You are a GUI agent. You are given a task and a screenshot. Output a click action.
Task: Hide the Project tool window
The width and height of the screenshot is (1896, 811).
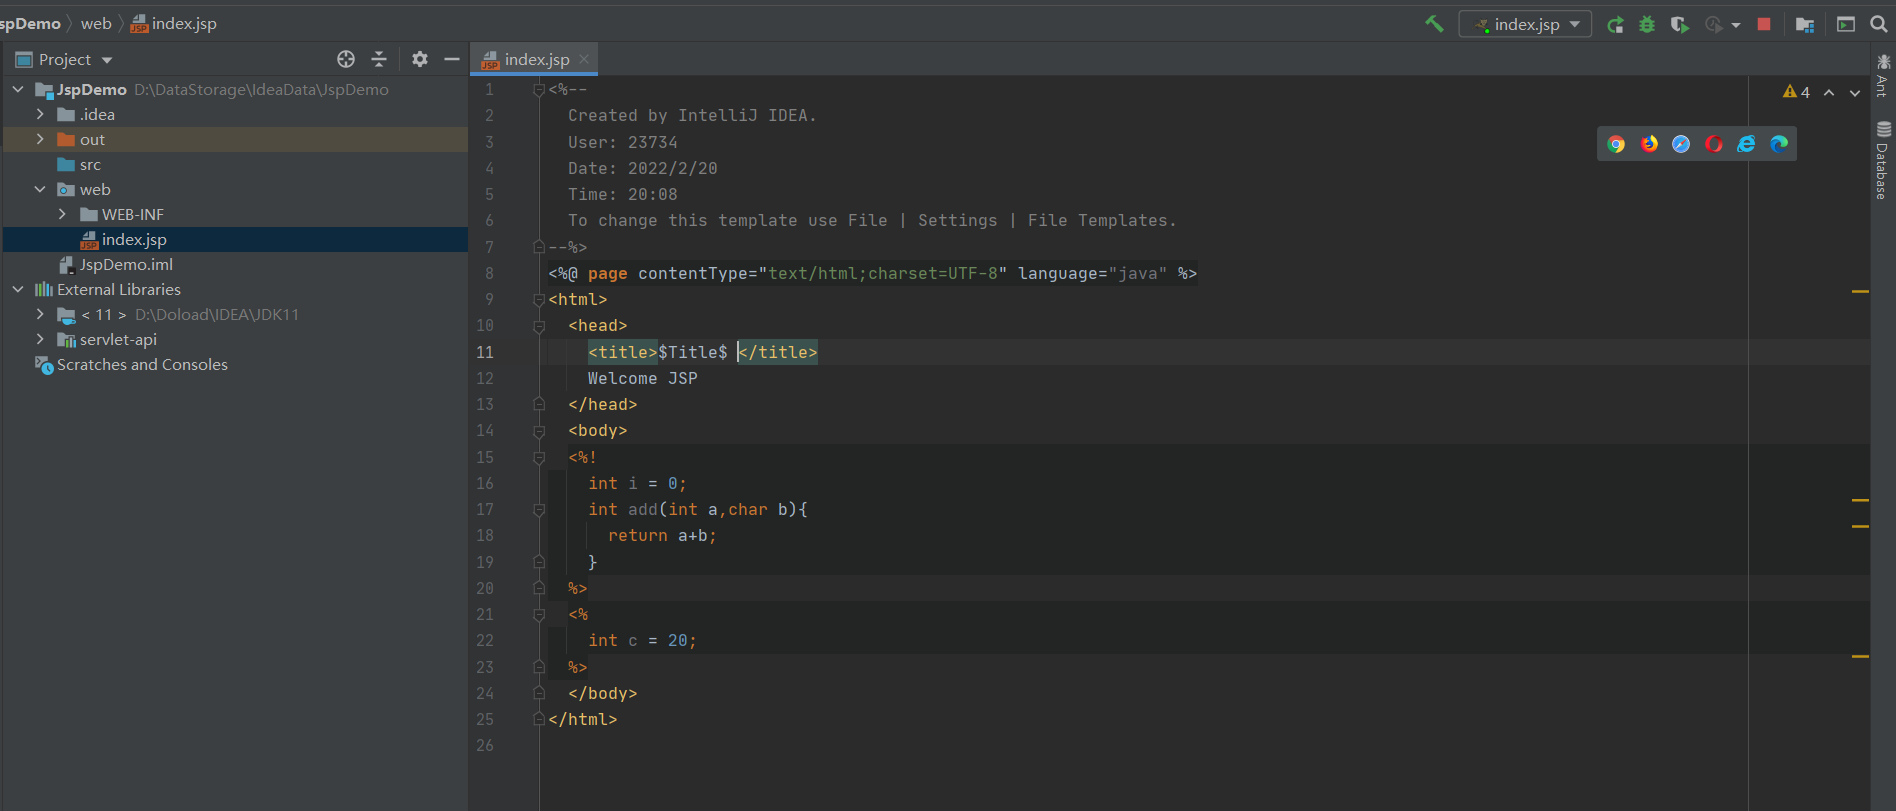tap(452, 59)
